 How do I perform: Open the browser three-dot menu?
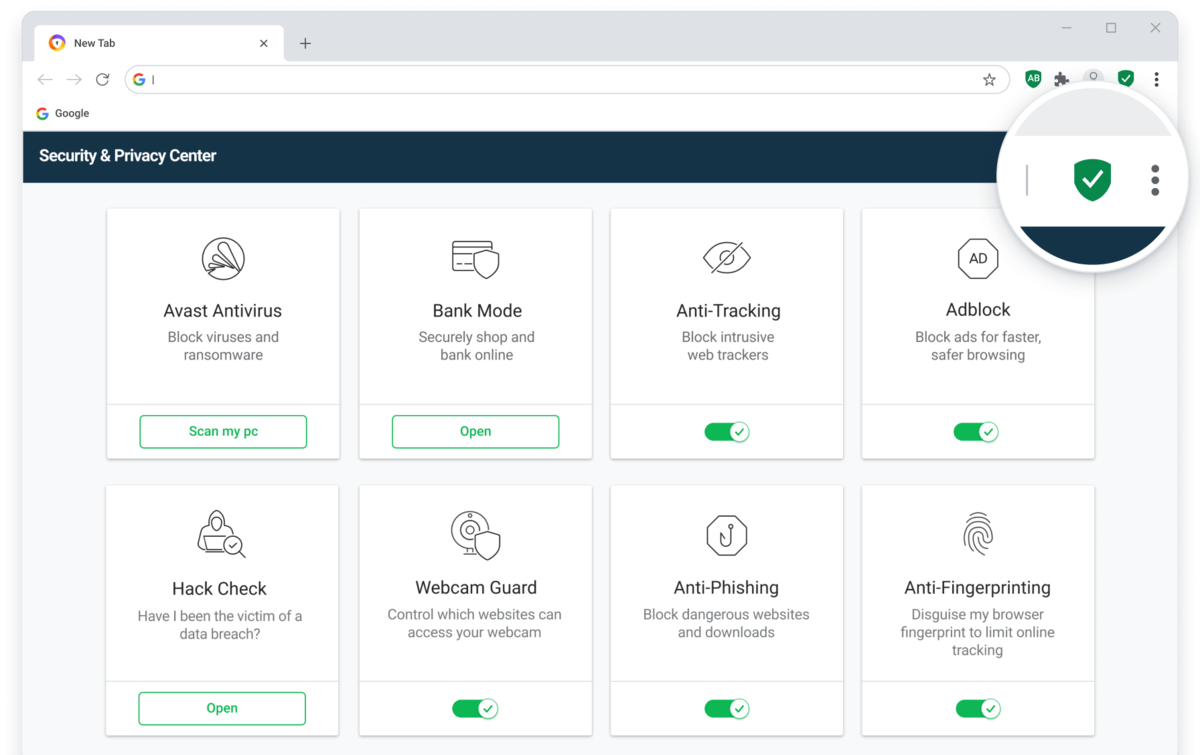pos(1156,79)
